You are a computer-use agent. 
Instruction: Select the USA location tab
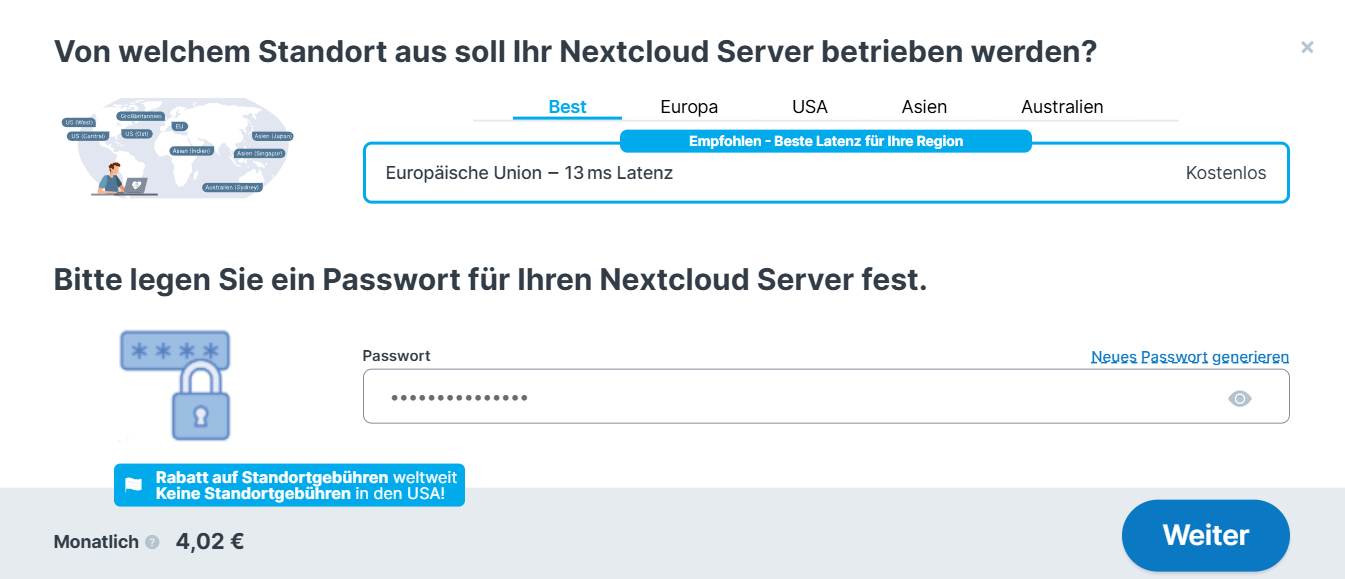(x=810, y=107)
